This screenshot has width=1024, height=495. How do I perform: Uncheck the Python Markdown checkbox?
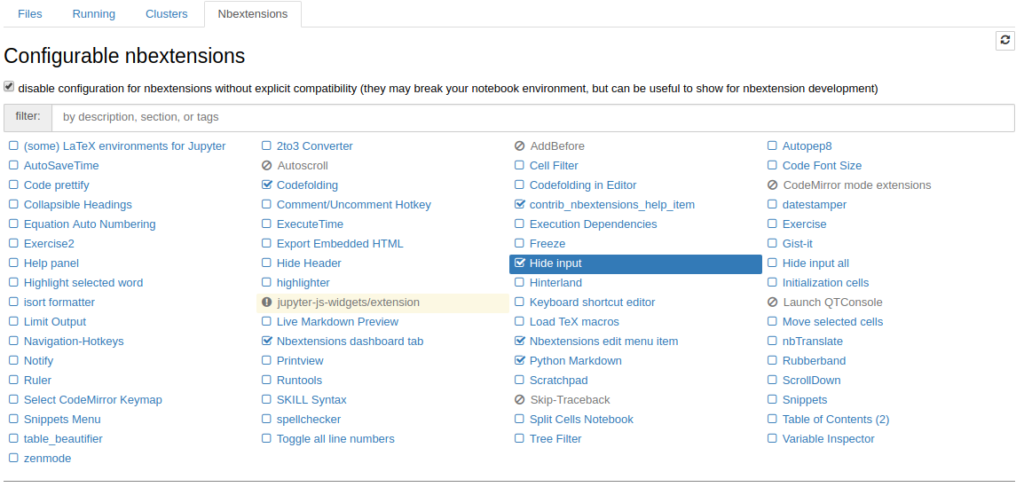520,360
